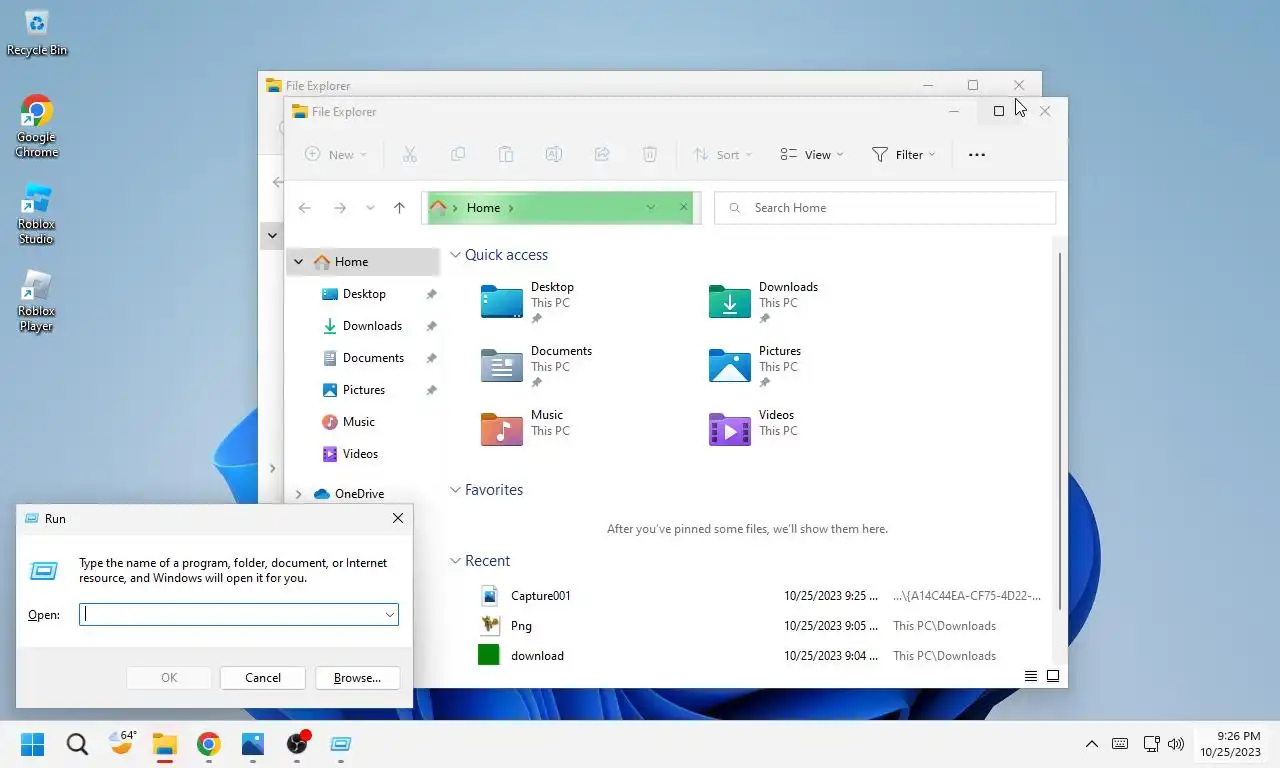Go forward with the right arrow

pos(340,208)
